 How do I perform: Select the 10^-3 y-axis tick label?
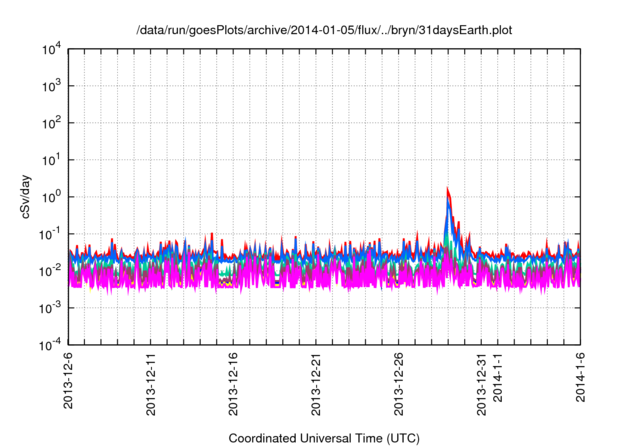(x=49, y=308)
